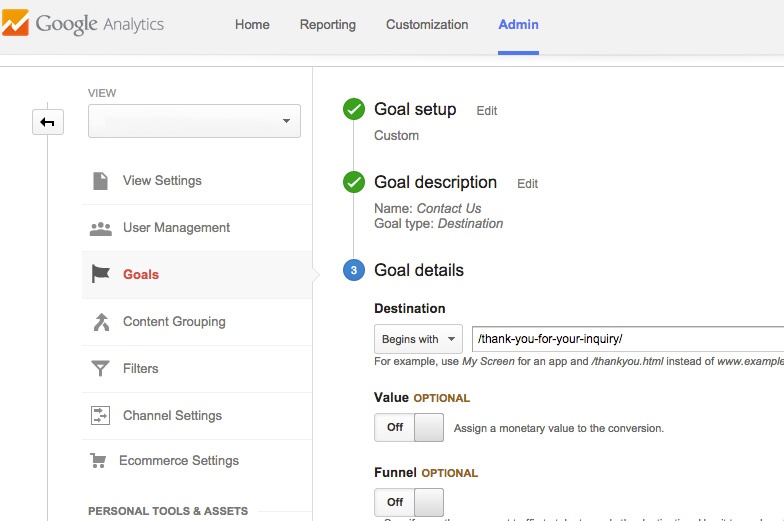784x521 pixels.
Task: Go to the Home tab
Action: coord(252,25)
